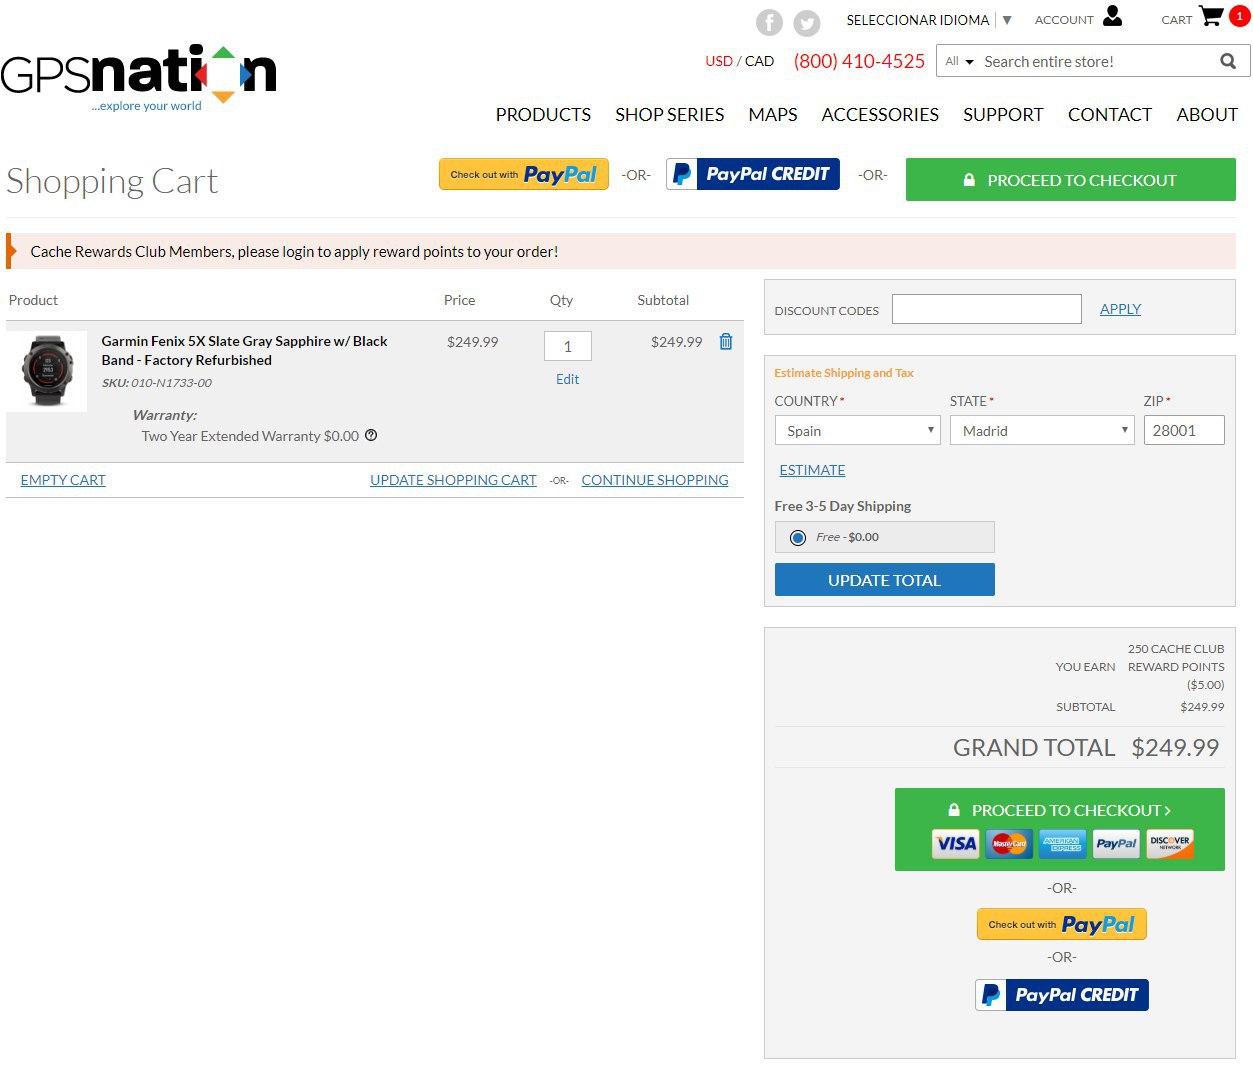Show warranty help question mark icon
The image size is (1253, 1089).
click(371, 435)
